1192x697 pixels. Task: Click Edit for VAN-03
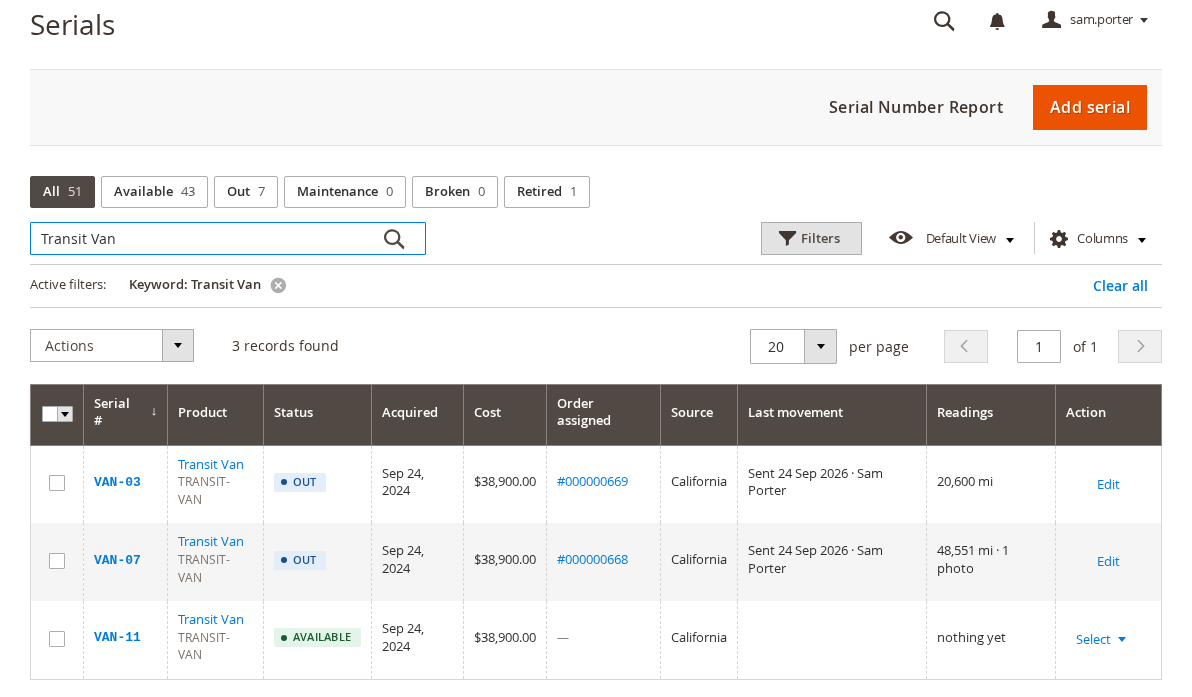point(1108,484)
